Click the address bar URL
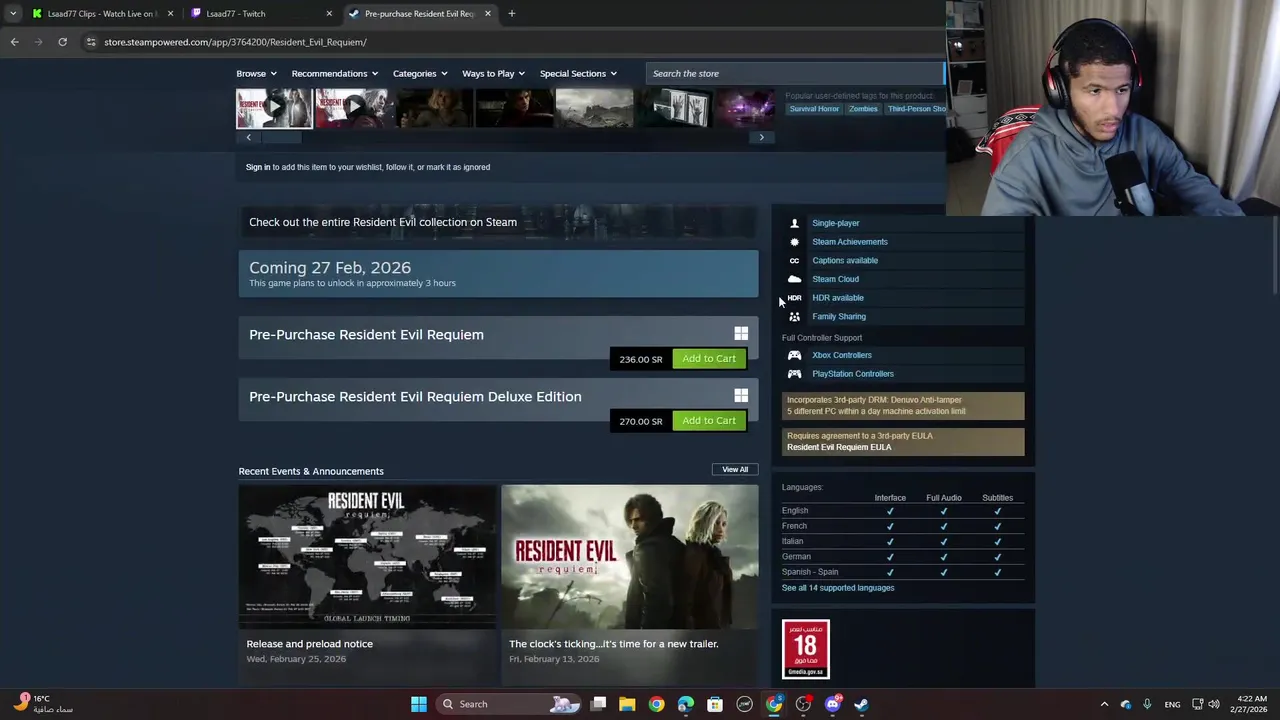The width and height of the screenshot is (1280, 720). (x=235, y=42)
